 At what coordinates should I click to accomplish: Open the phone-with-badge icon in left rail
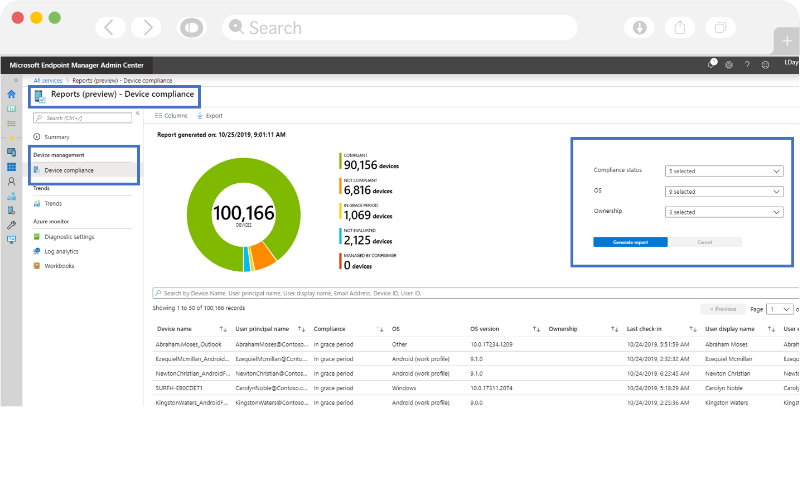pyautogui.click(x=11, y=210)
